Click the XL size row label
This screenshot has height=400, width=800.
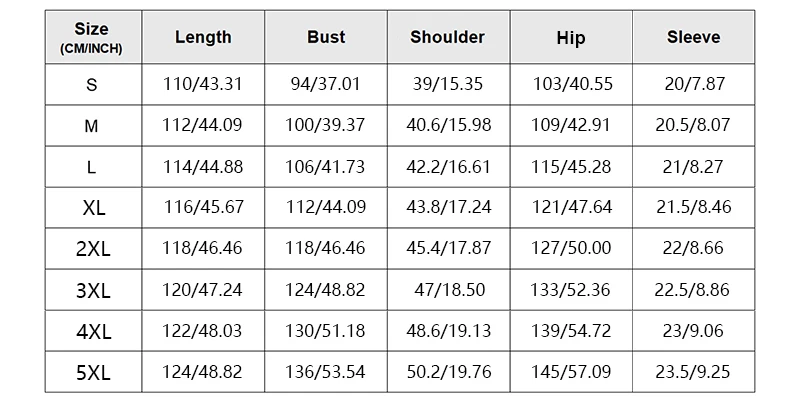tap(93, 208)
